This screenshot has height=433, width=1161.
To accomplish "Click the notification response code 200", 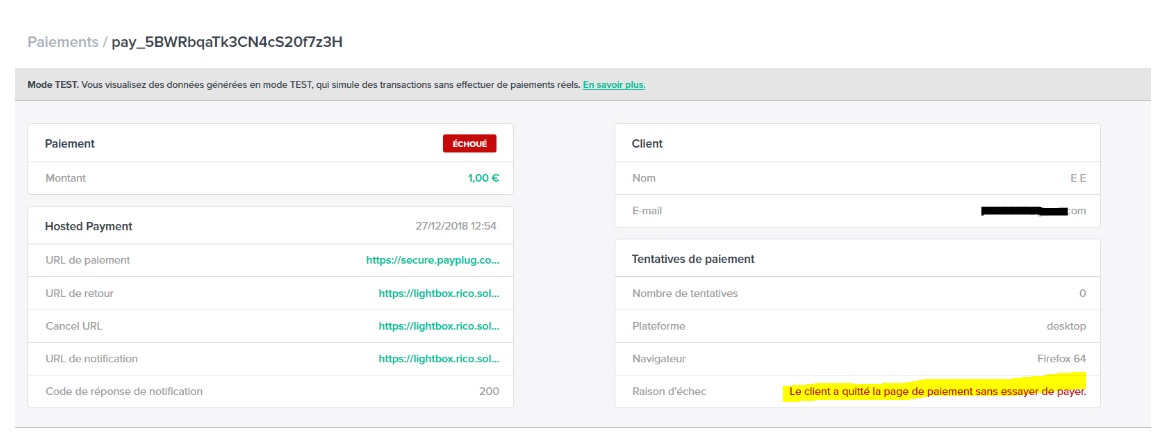I will coord(489,391).
